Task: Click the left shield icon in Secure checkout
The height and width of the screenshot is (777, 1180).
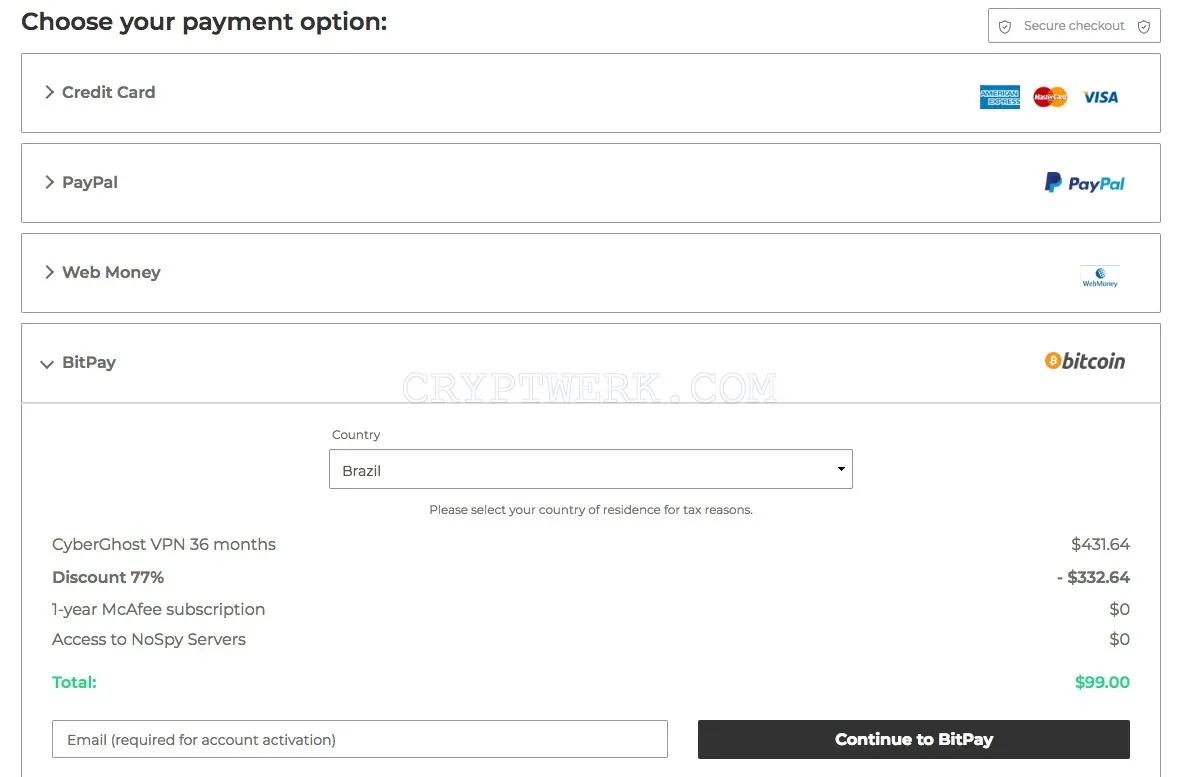Action: (1005, 26)
